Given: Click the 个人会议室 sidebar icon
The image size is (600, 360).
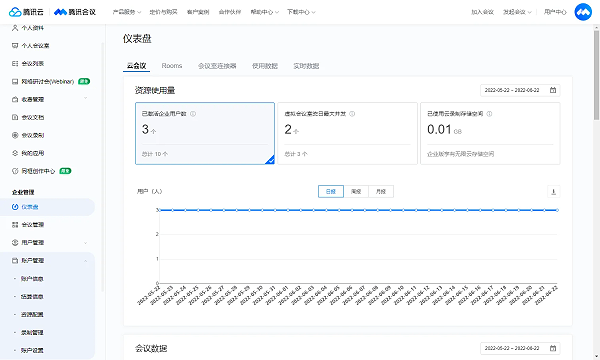Looking at the screenshot, I should 15,46.
